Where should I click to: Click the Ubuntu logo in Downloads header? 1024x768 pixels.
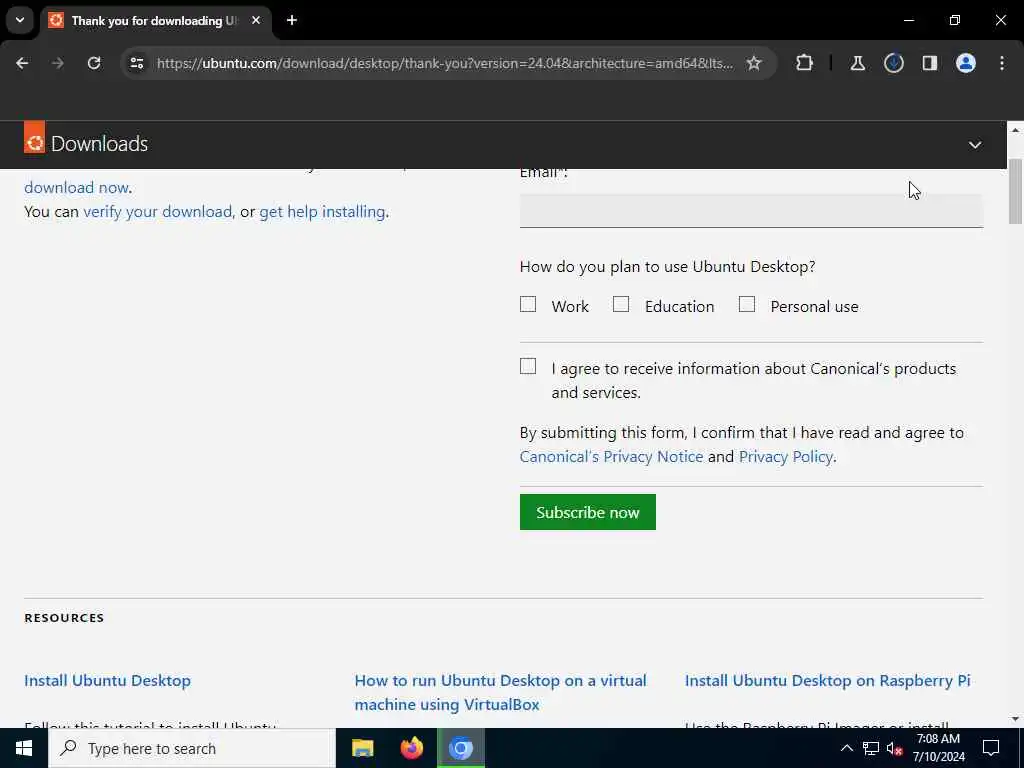[35, 138]
